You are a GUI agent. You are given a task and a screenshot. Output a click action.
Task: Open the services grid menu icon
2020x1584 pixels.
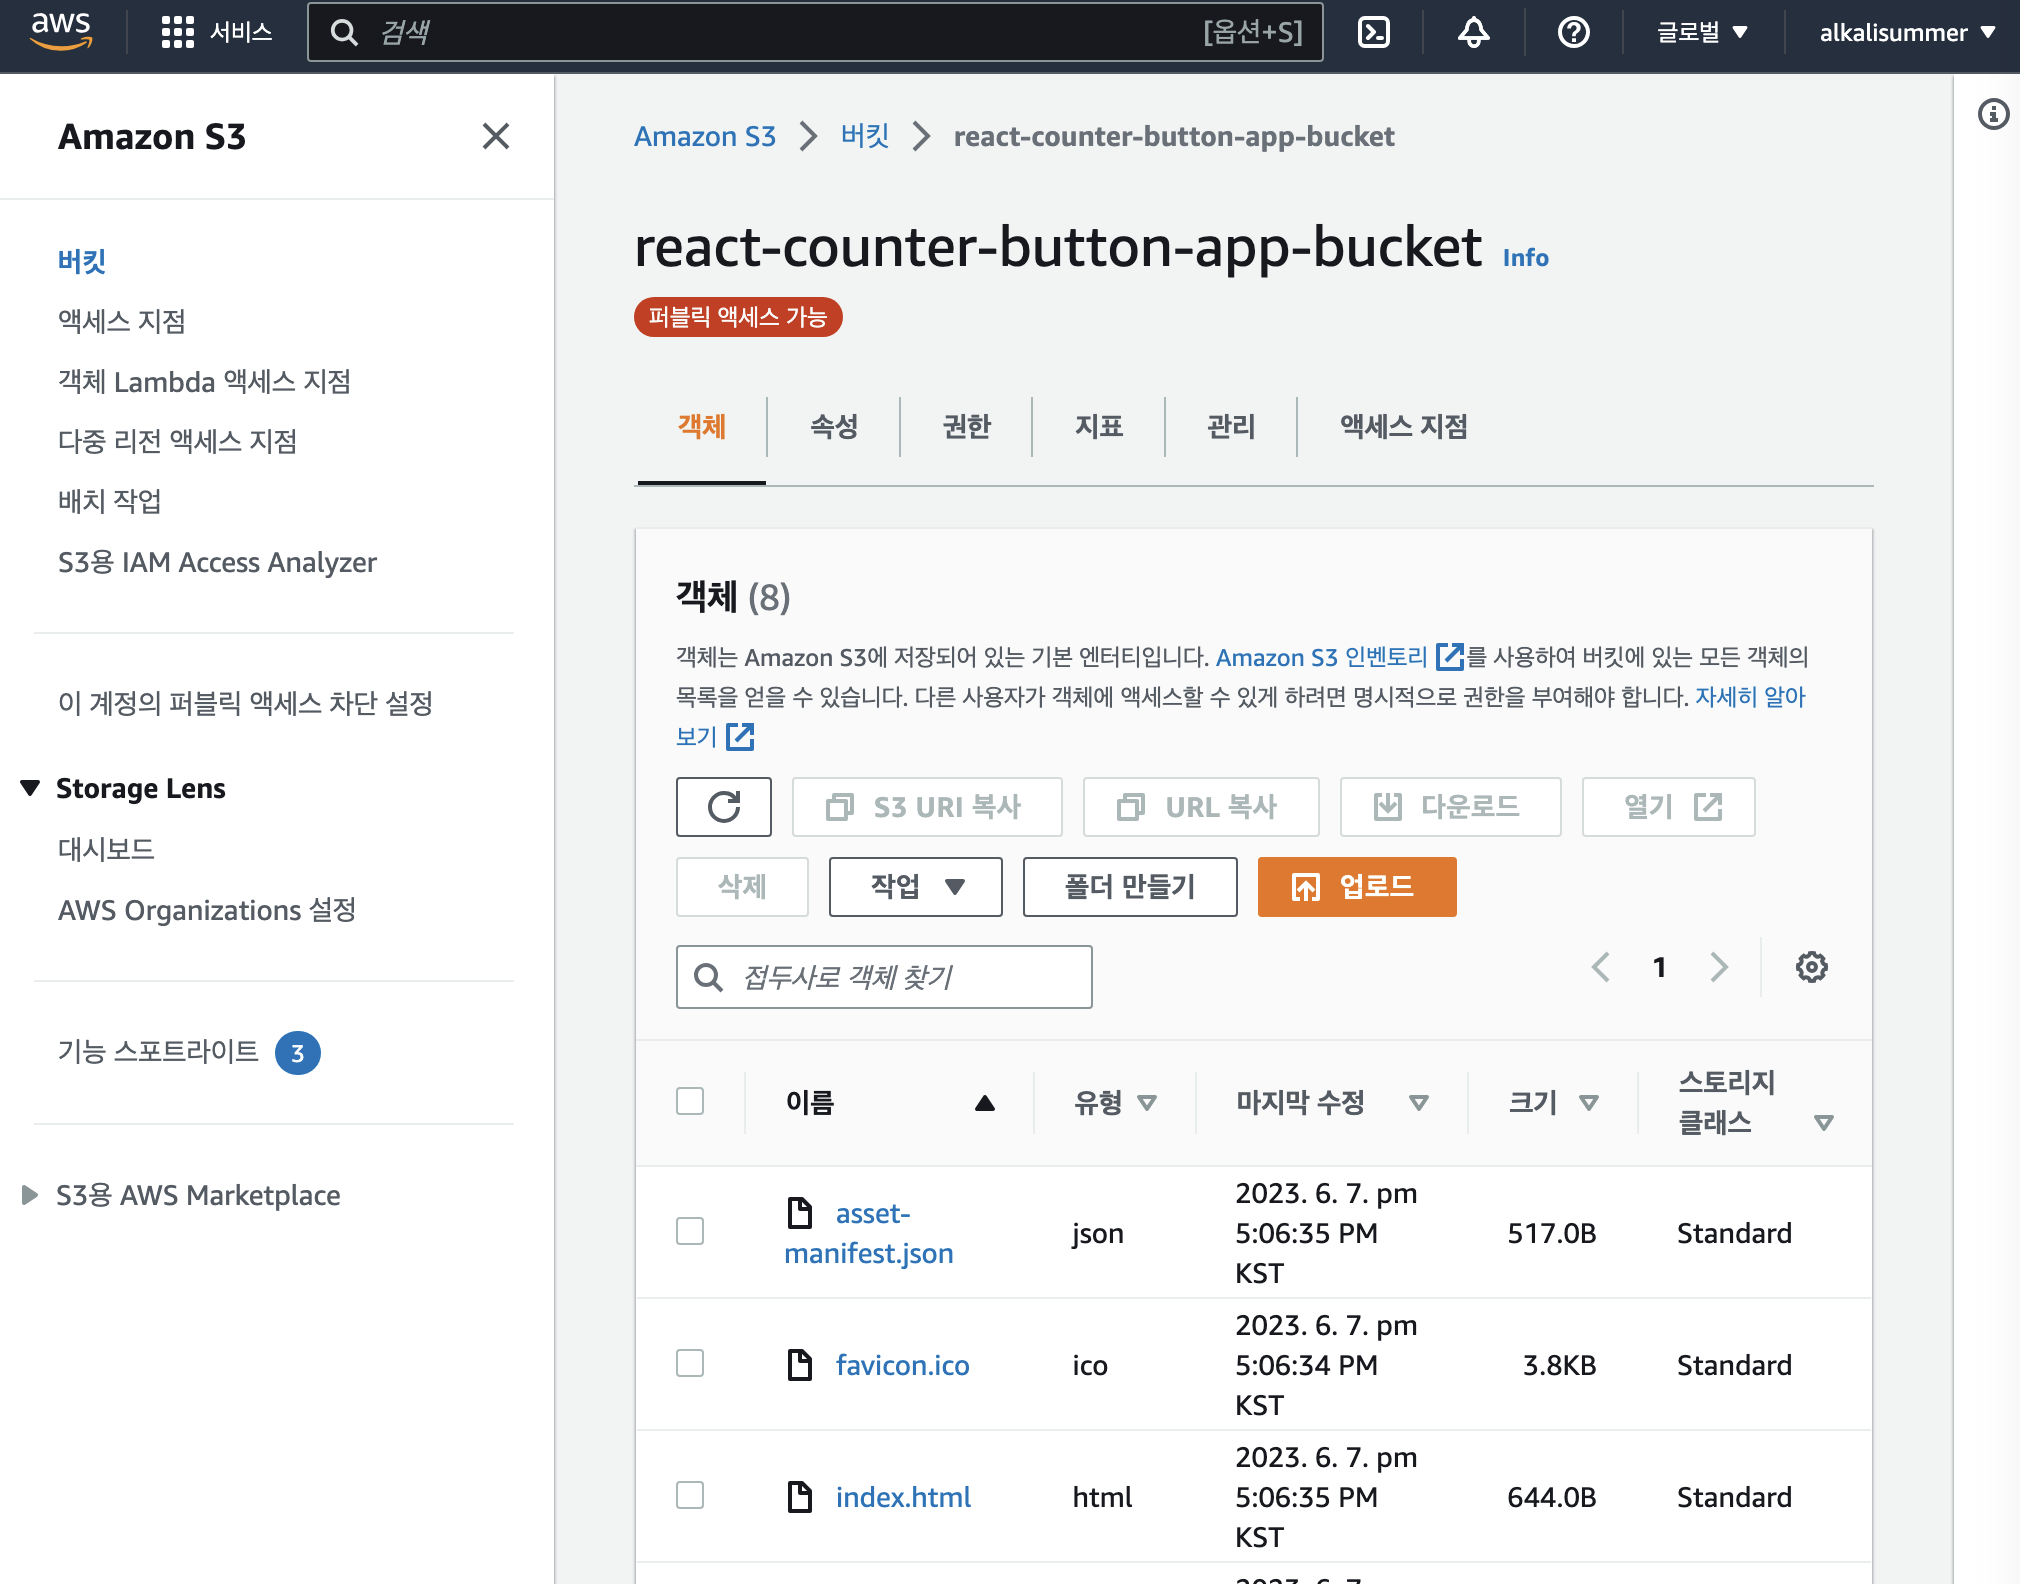pos(177,32)
